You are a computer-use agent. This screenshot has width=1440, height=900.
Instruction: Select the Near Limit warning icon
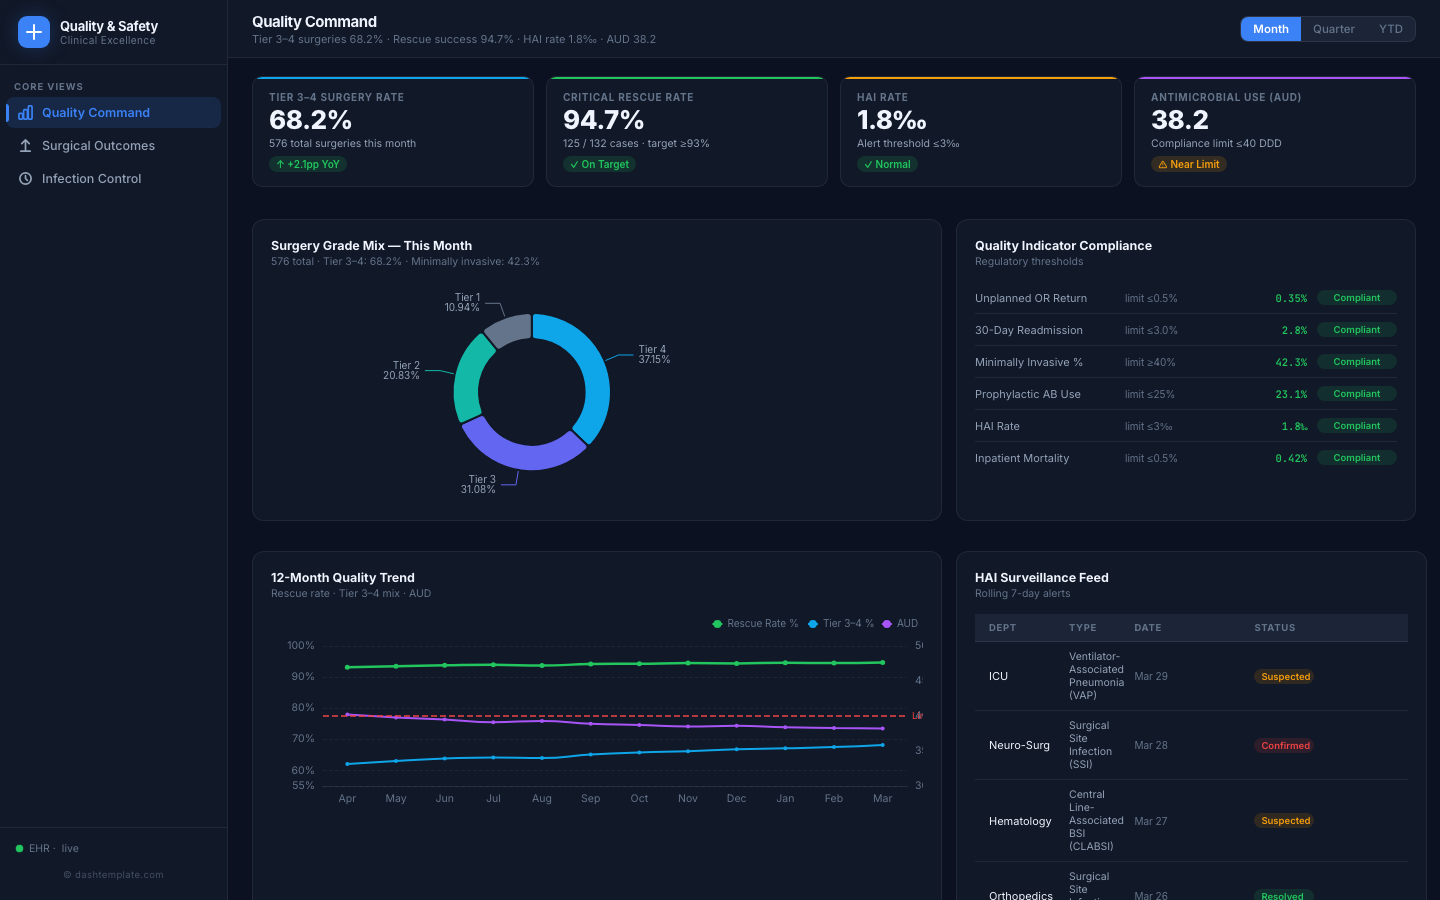[x=1165, y=164]
